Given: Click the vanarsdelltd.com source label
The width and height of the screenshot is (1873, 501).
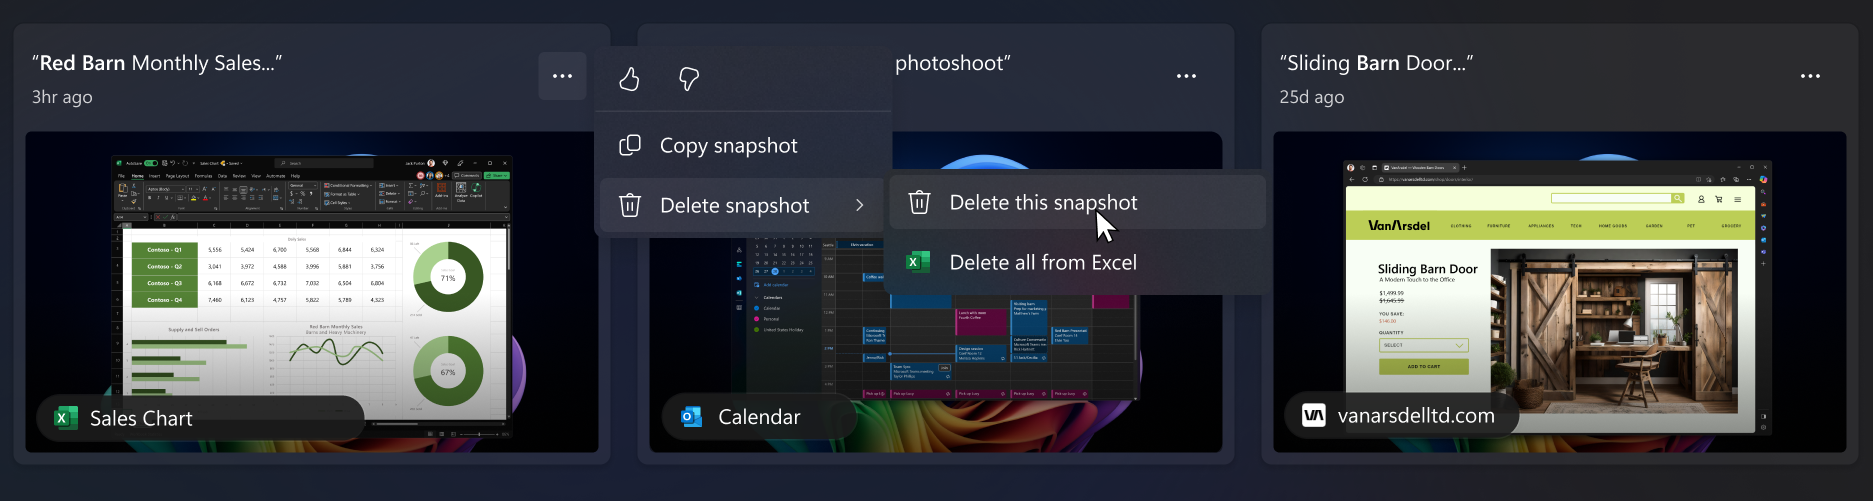Looking at the screenshot, I should coord(1415,416).
